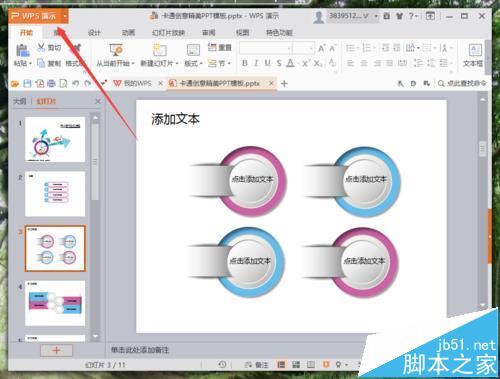Viewport: 500px width, 379px height.
Task: Expand the 从当前开始 dropdown arrow
Action: (x=133, y=63)
